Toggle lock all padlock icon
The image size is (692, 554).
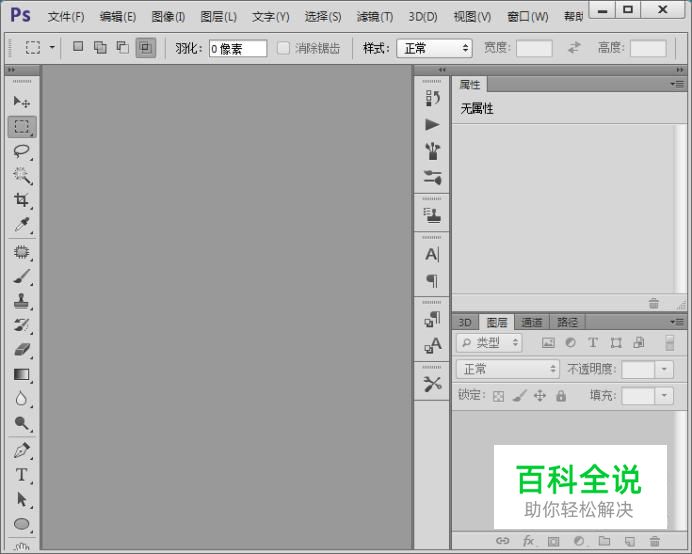[x=561, y=396]
